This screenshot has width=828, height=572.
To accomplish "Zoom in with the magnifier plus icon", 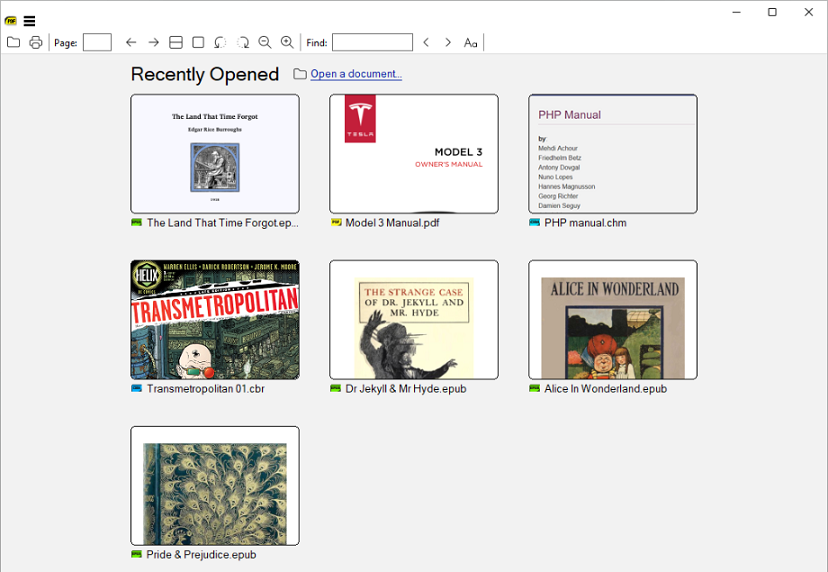I will point(287,42).
